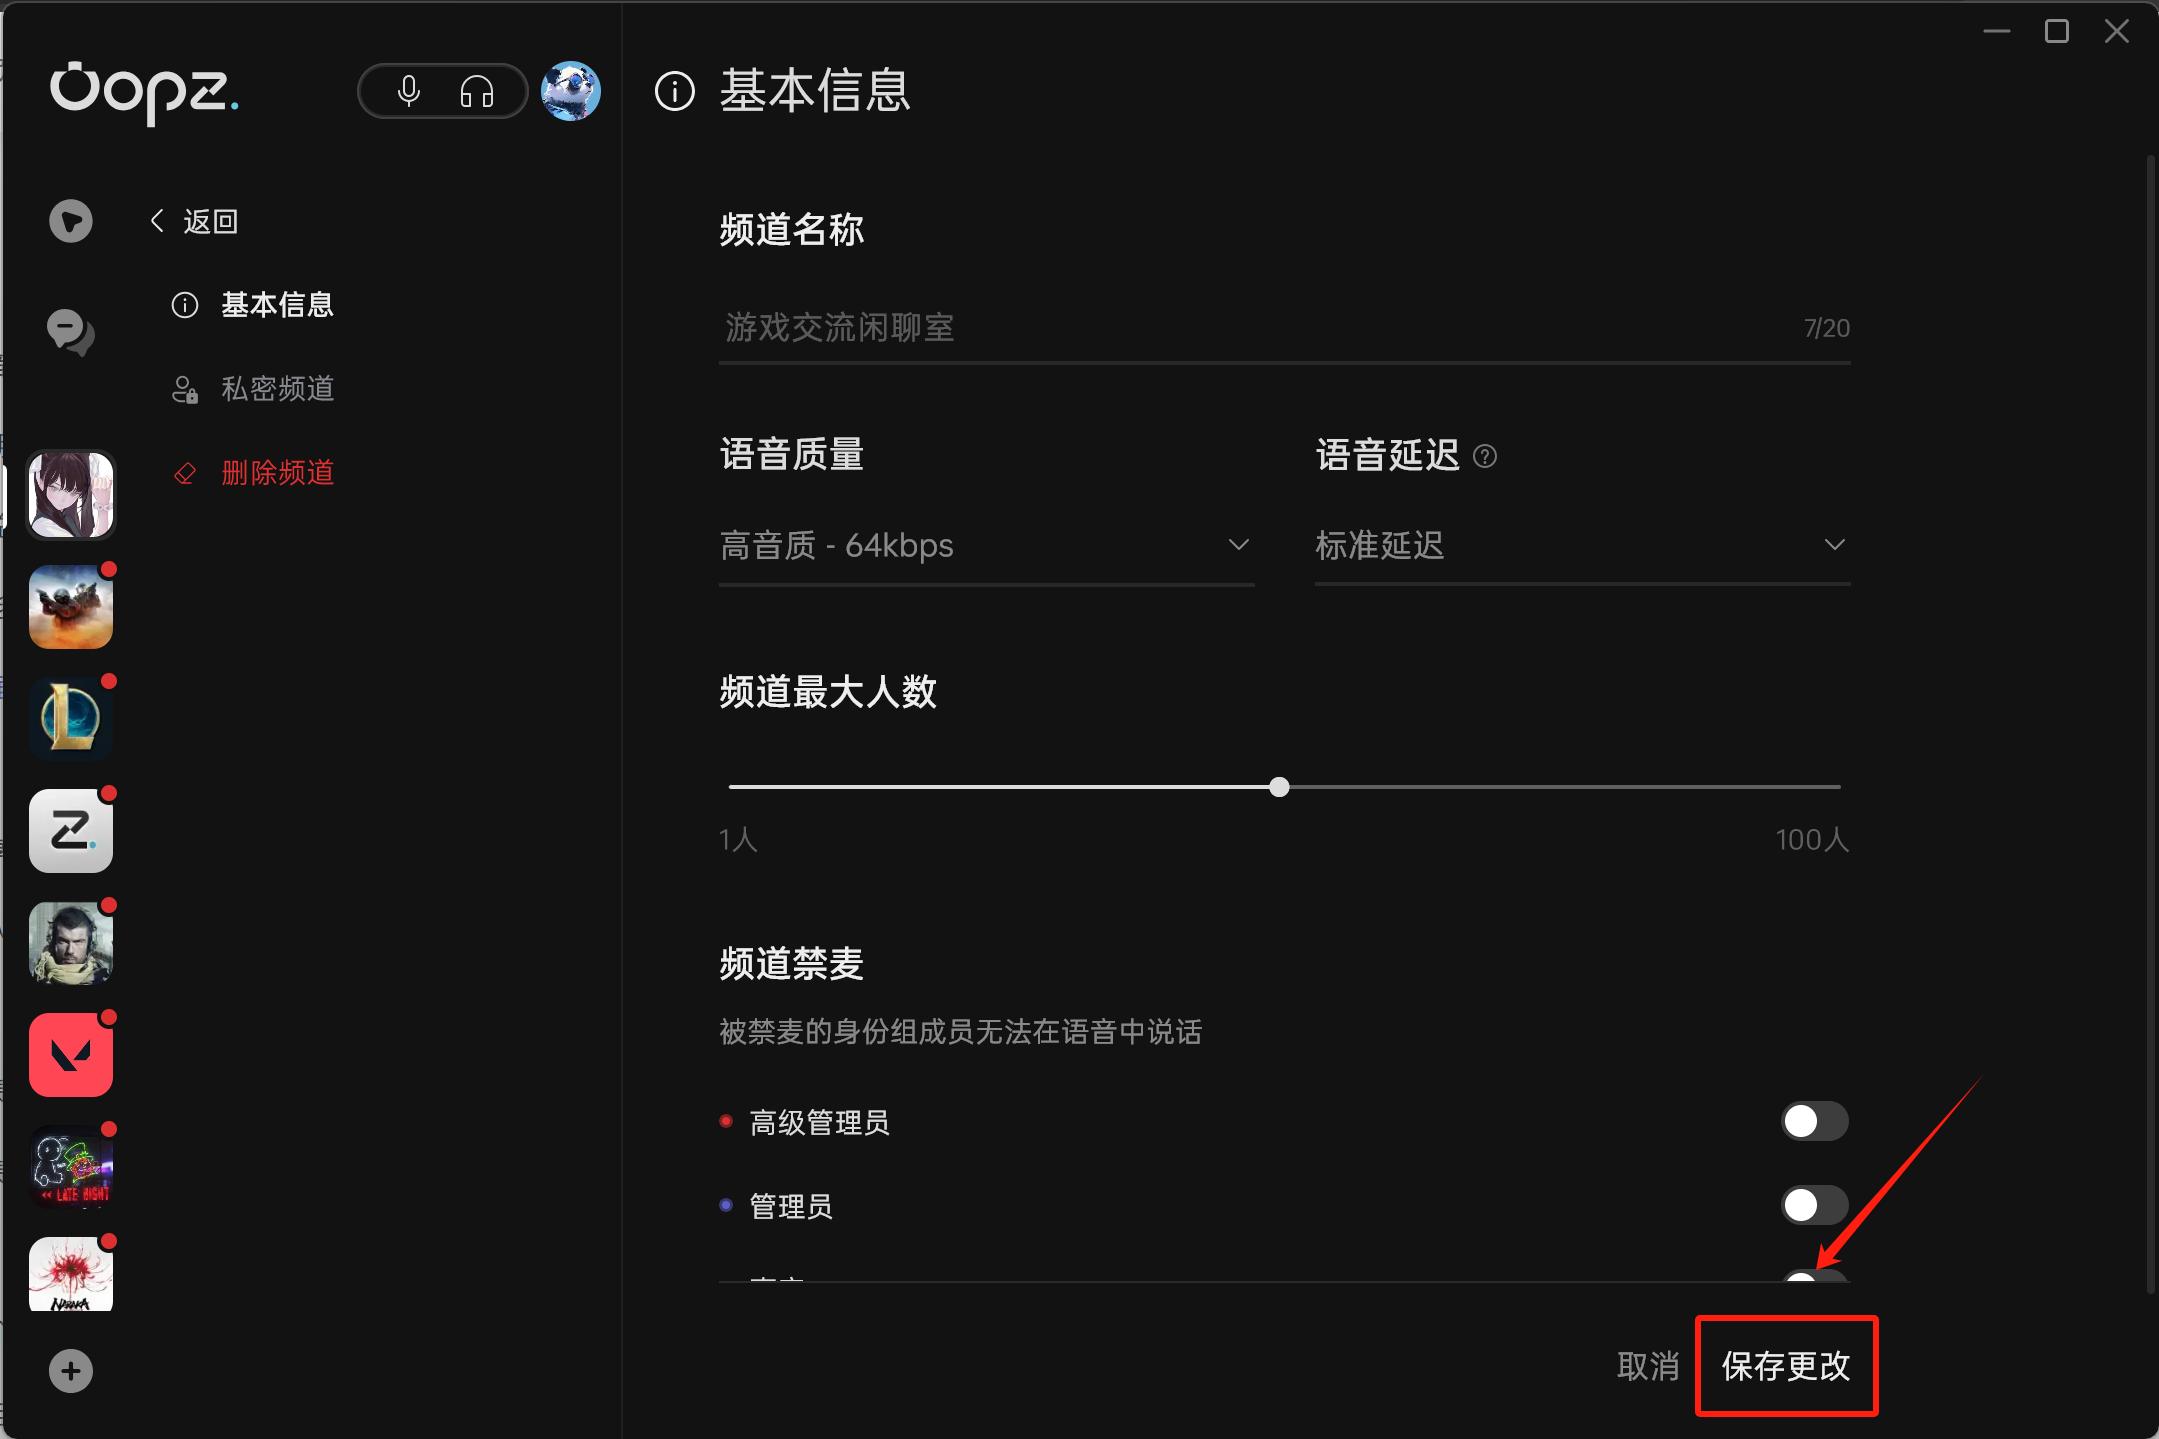Expand the 高音质 - 64kbps dropdown
Image resolution: width=2159 pixels, height=1439 pixels.
click(x=986, y=546)
